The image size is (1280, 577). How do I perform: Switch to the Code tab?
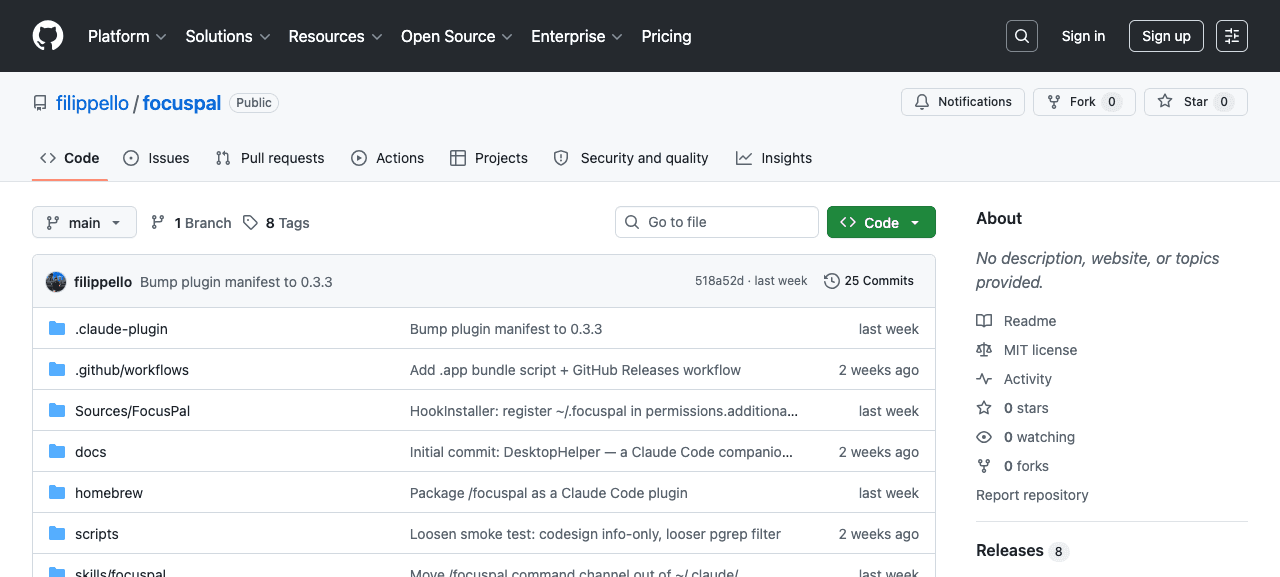tap(70, 158)
